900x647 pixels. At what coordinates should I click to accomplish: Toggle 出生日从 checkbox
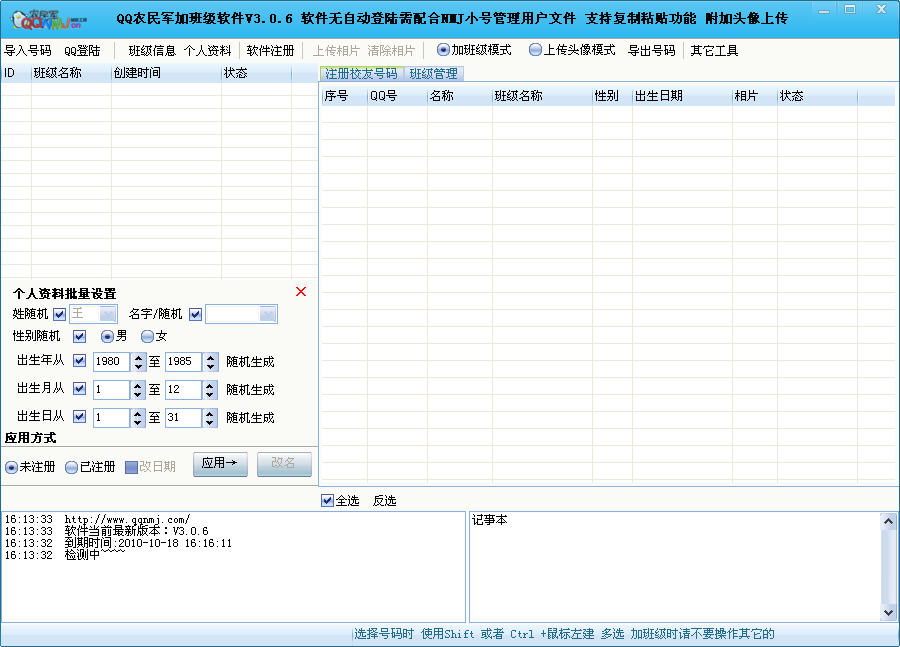click(x=79, y=416)
